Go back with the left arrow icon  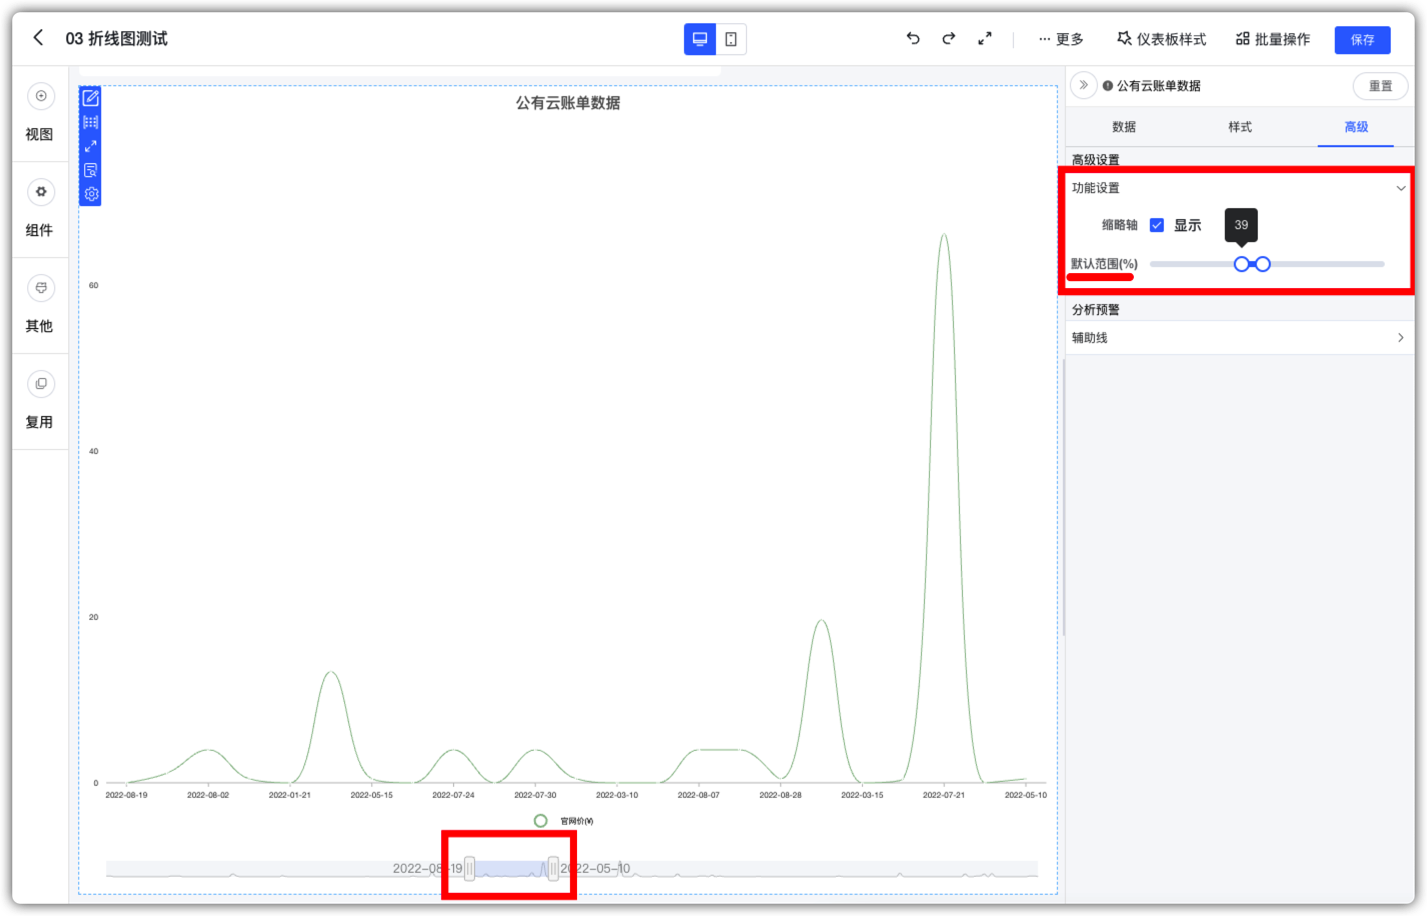pos(38,38)
